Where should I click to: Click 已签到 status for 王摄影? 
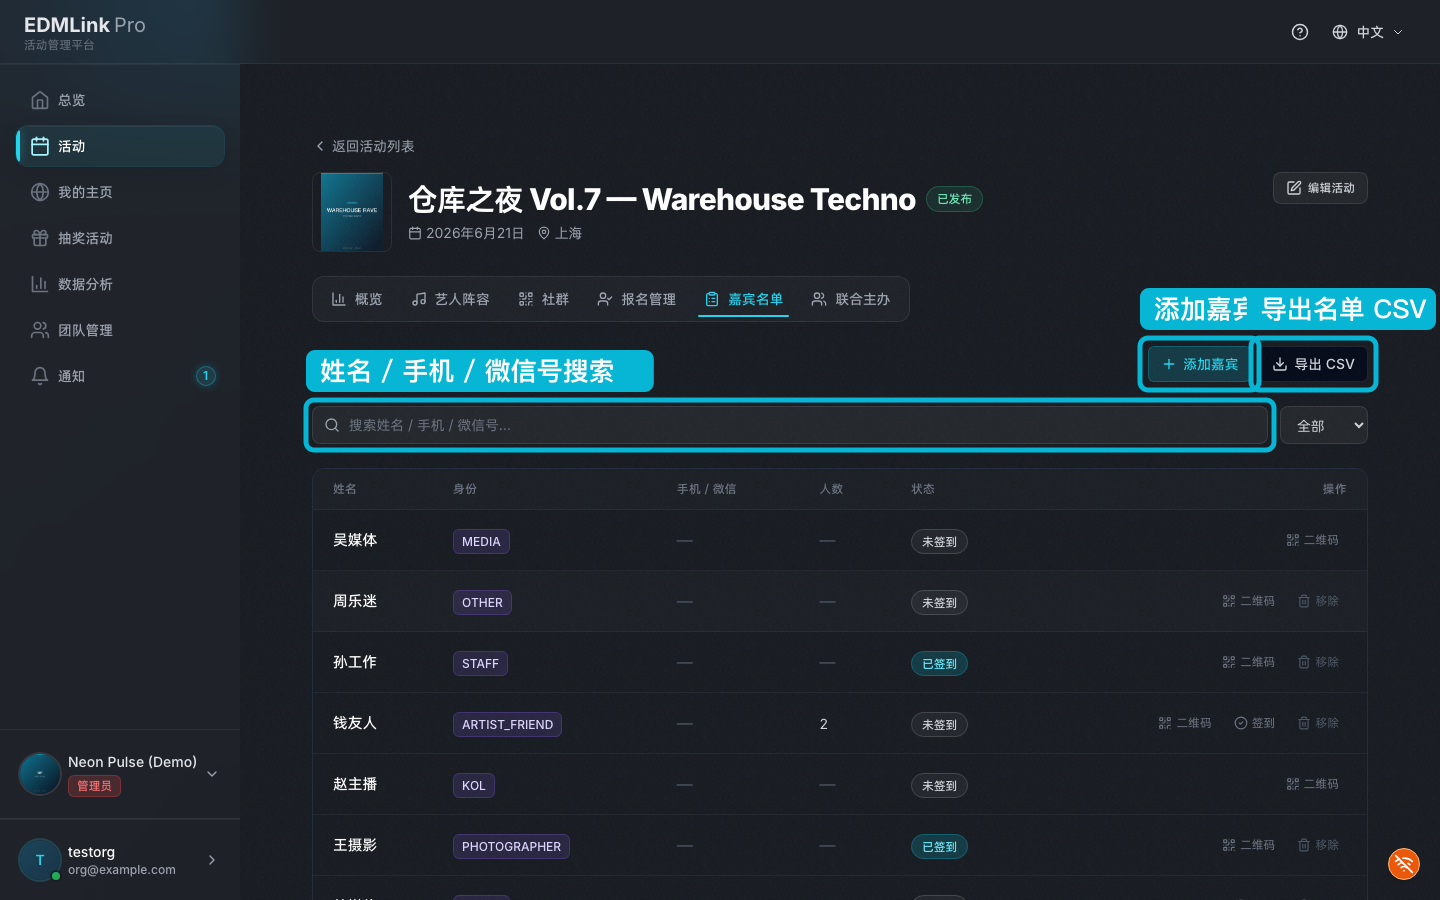point(939,846)
